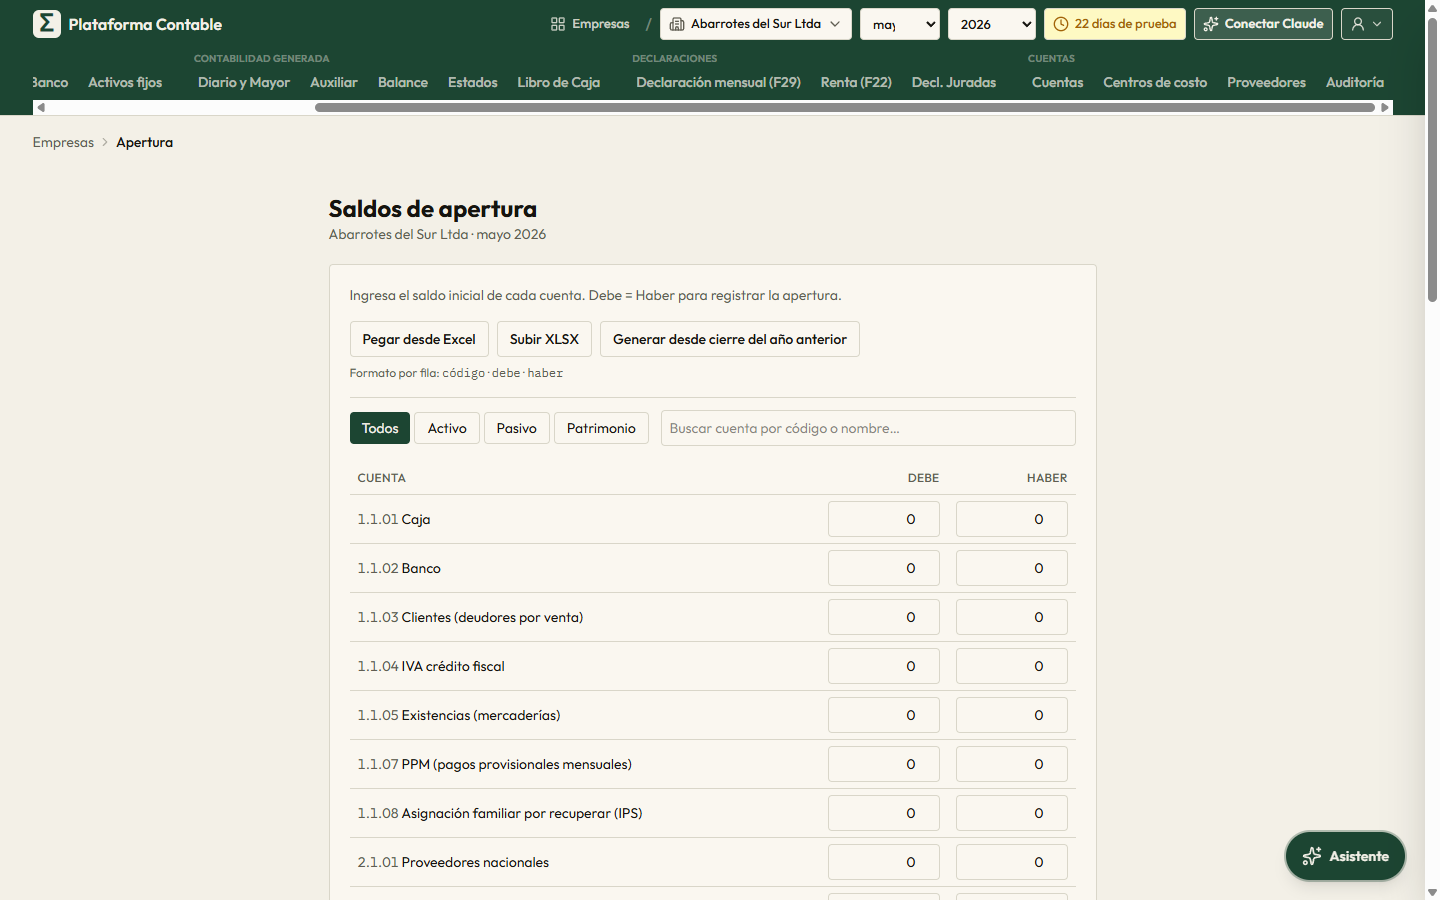Click the horizontal navigation scrollbar thumb
Screen dimensions: 1440x900
coord(845,107)
